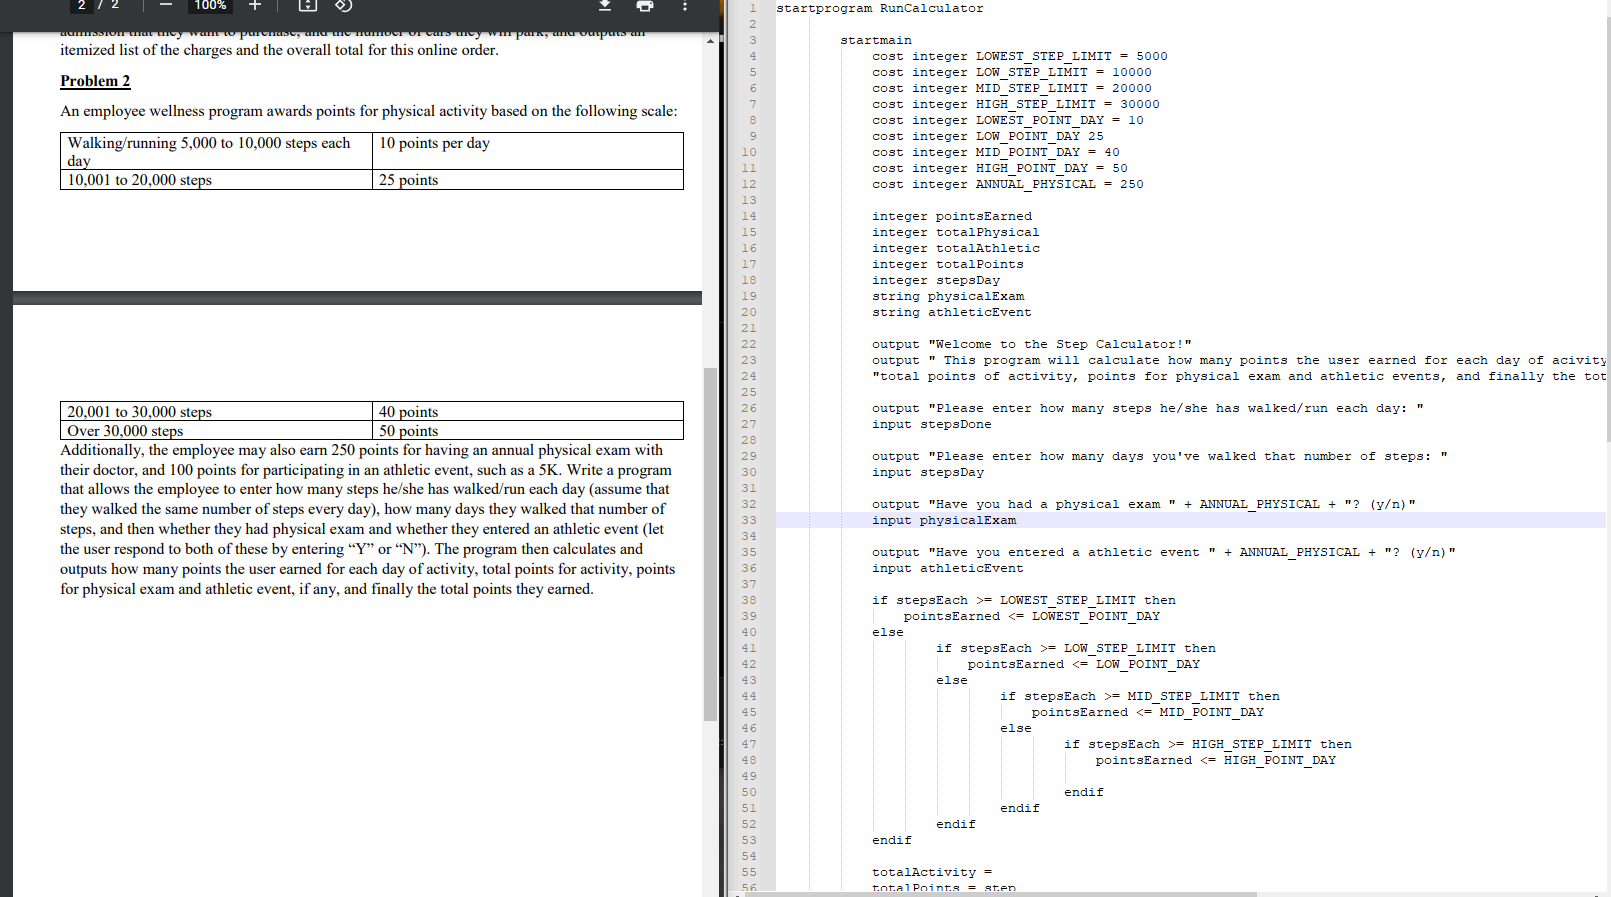1611x897 pixels.
Task: Click line number 1 in the editor gutter
Action: pos(753,8)
